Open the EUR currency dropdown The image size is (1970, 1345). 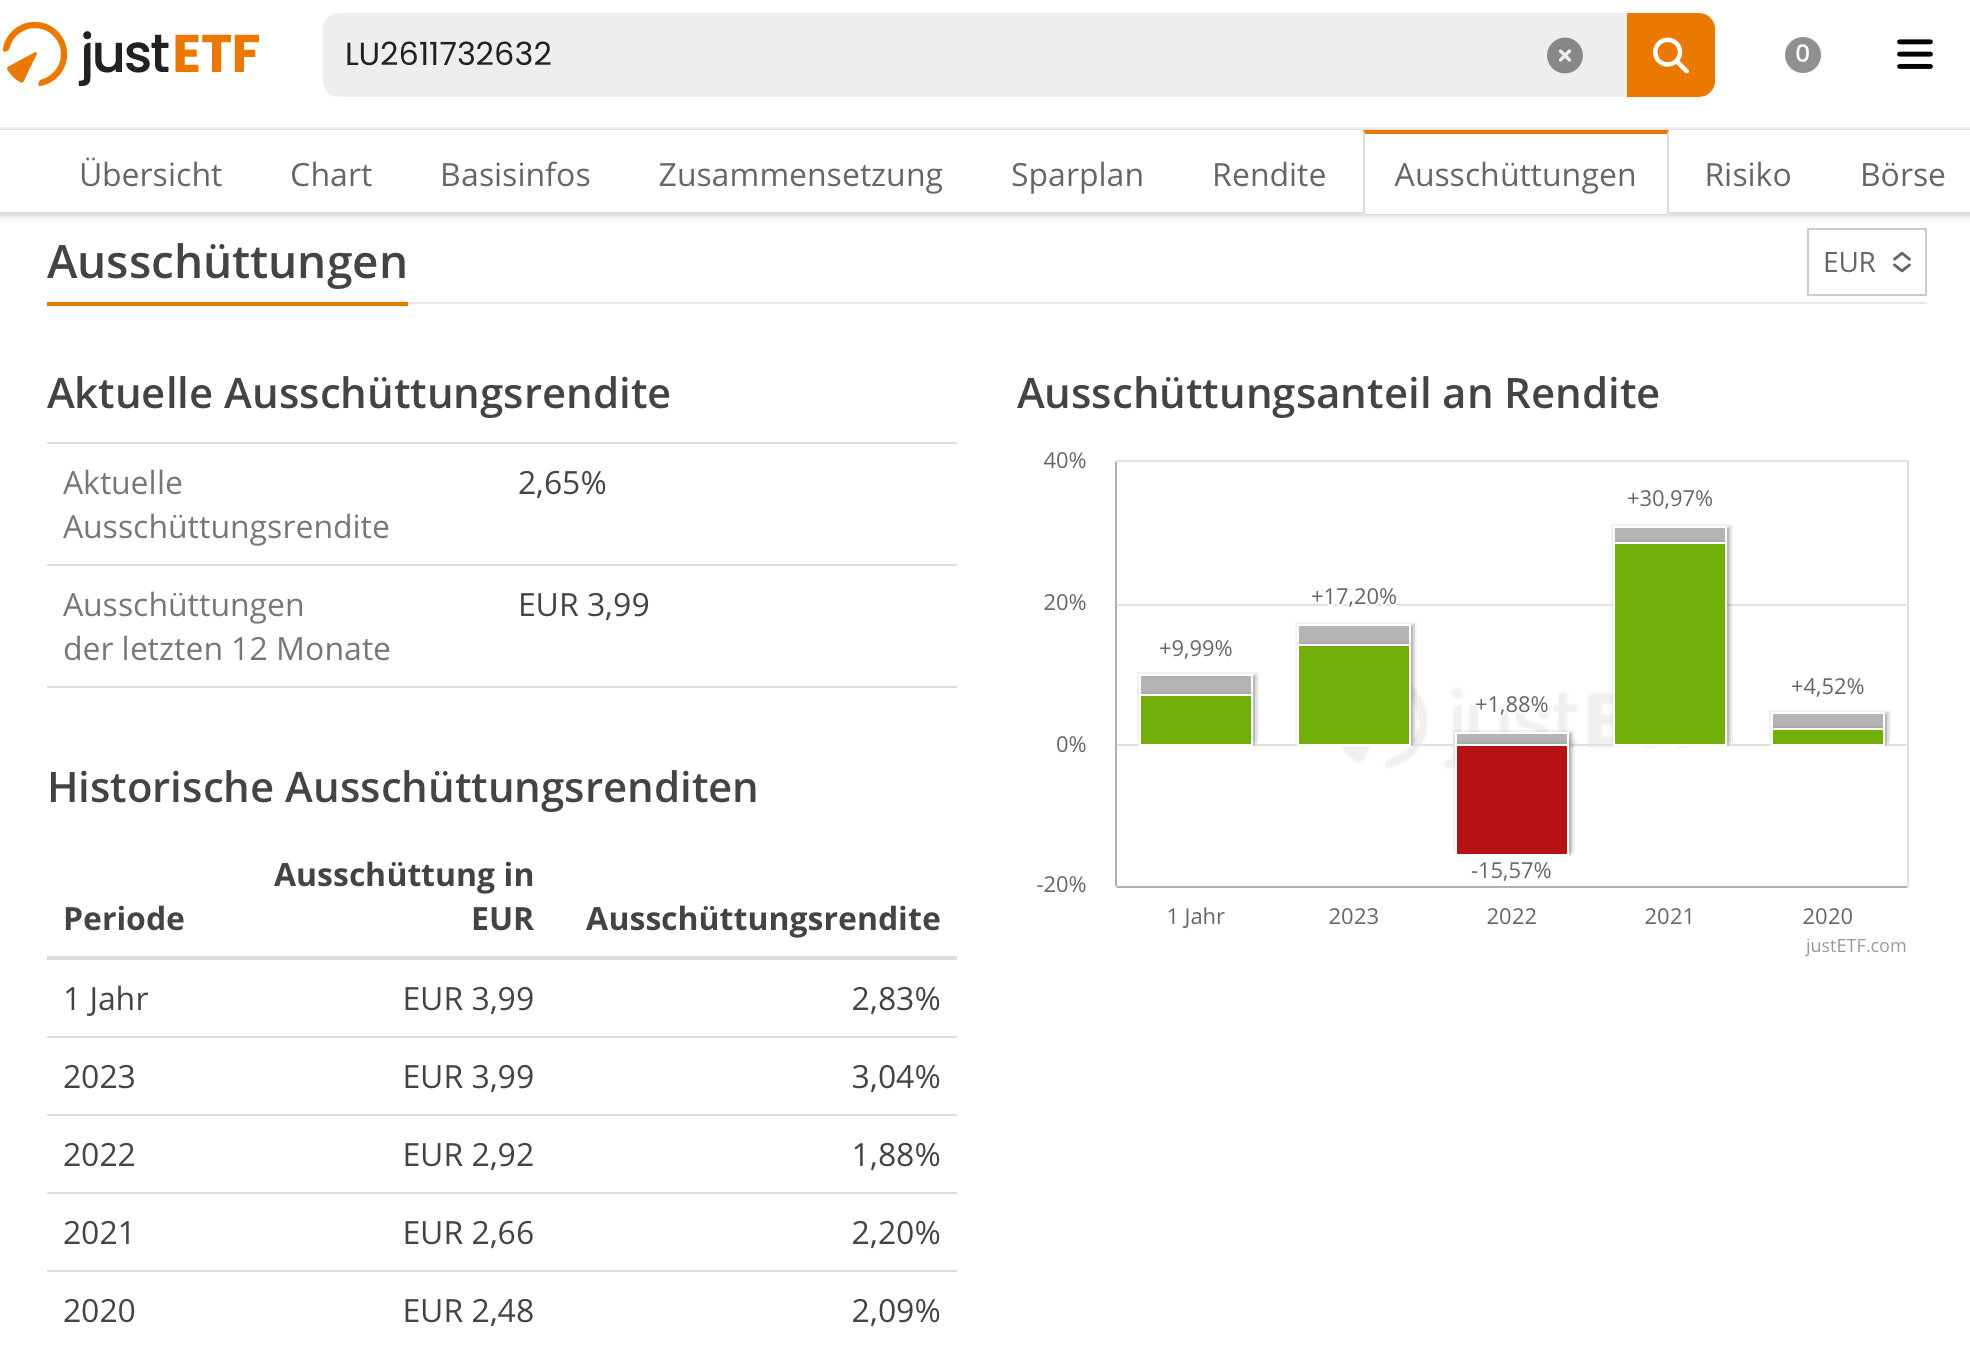point(1866,262)
